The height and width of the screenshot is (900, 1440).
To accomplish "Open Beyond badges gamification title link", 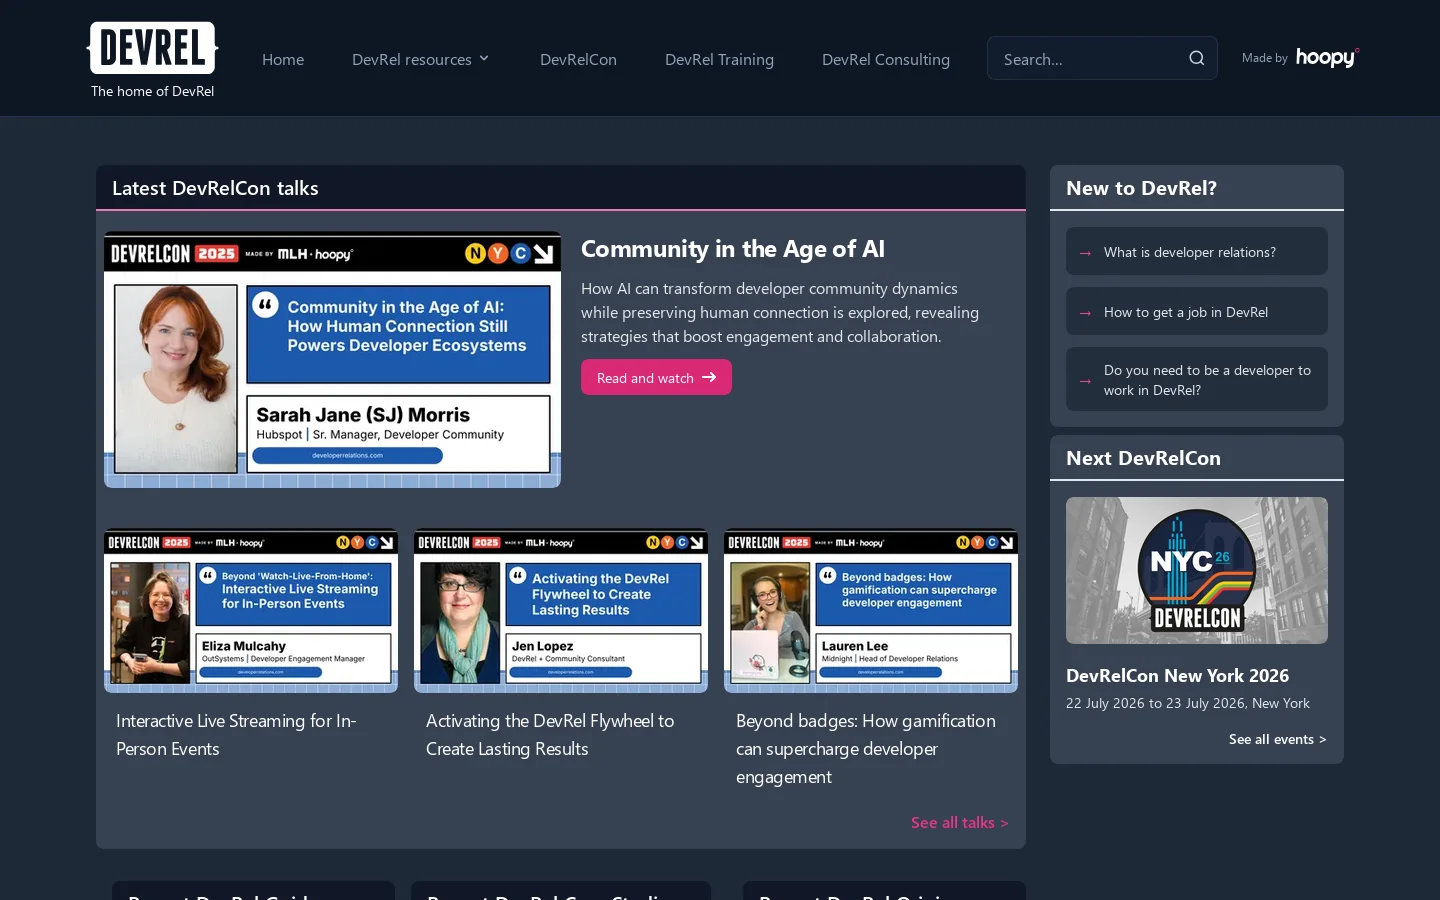I will coord(866,748).
